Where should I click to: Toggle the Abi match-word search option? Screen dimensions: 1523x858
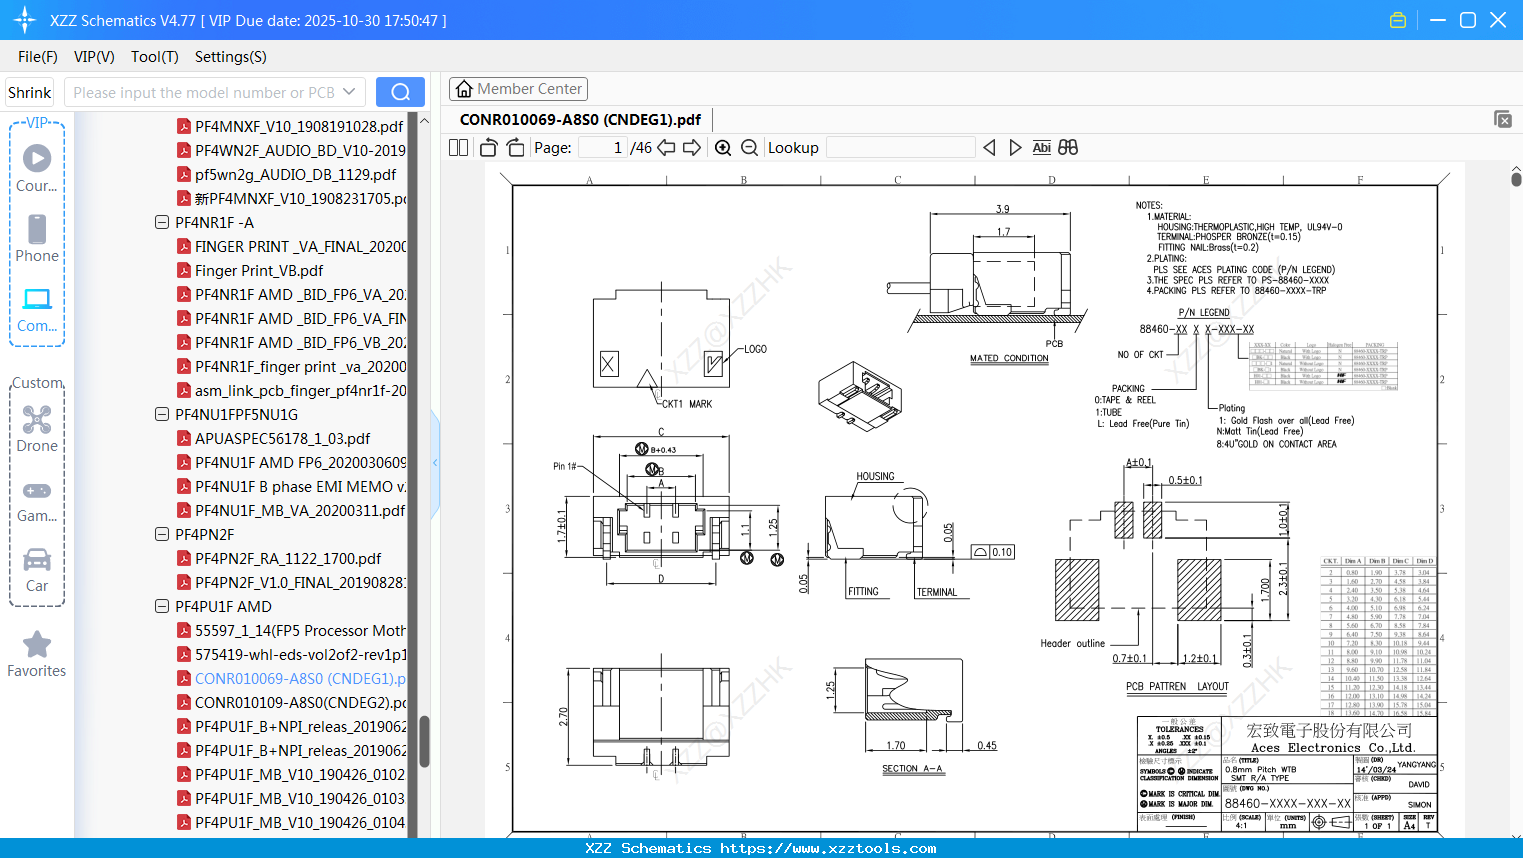tap(1041, 148)
